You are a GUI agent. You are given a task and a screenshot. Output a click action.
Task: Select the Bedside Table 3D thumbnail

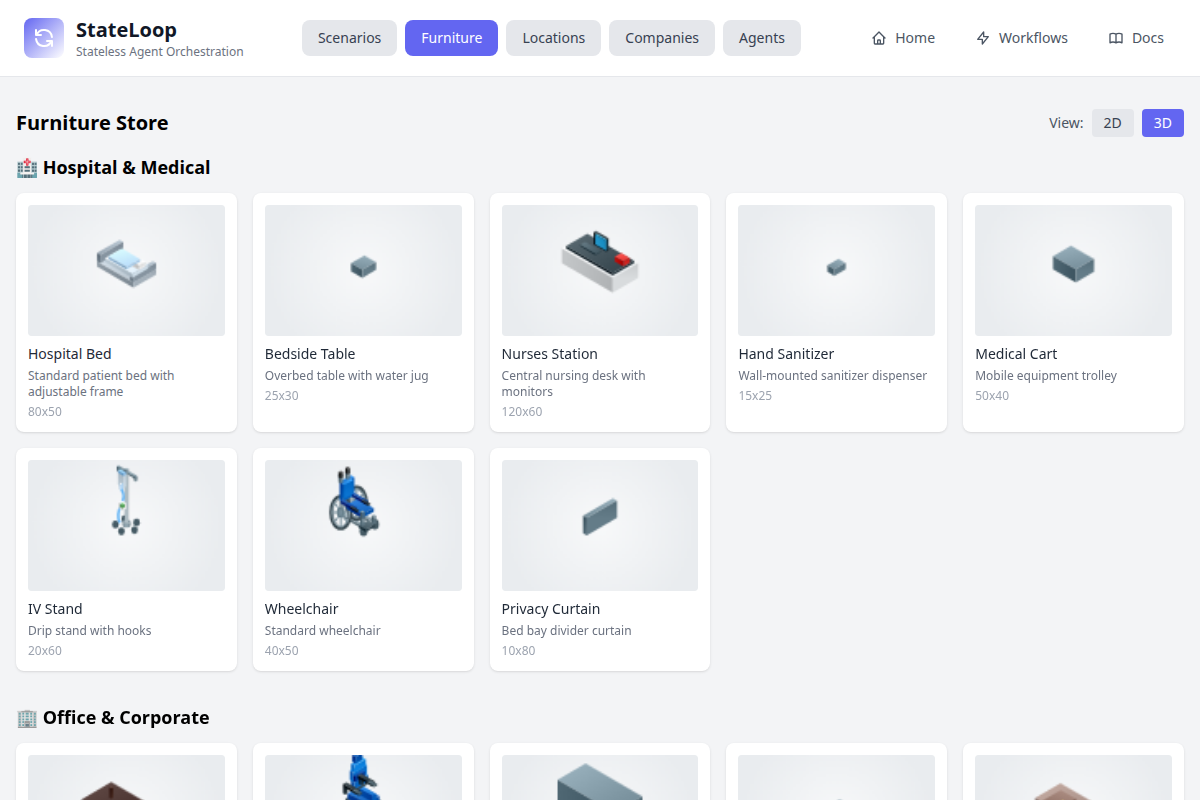tap(363, 270)
